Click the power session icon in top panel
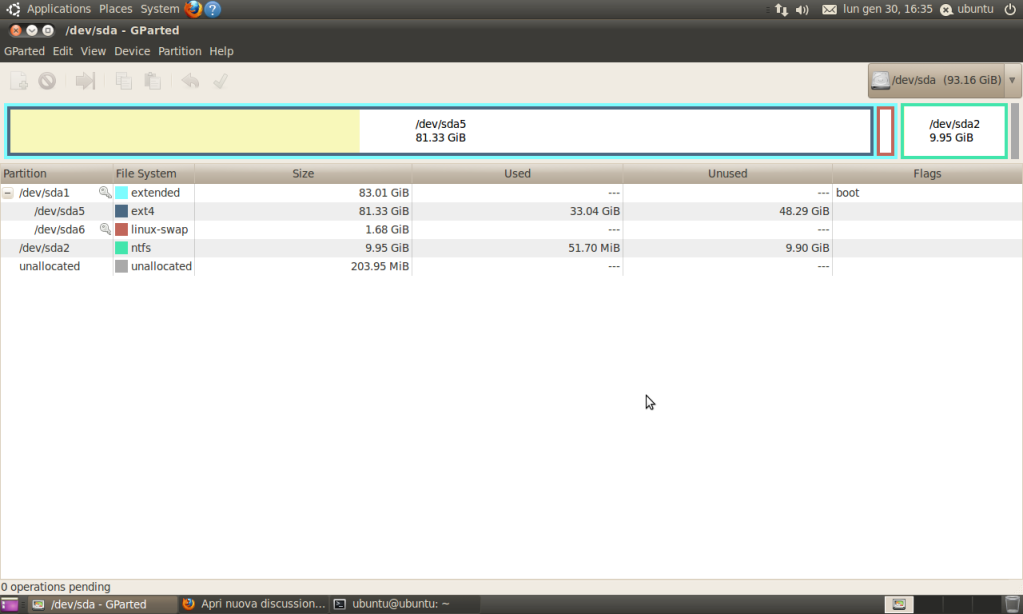 pyautogui.click(x=1010, y=9)
